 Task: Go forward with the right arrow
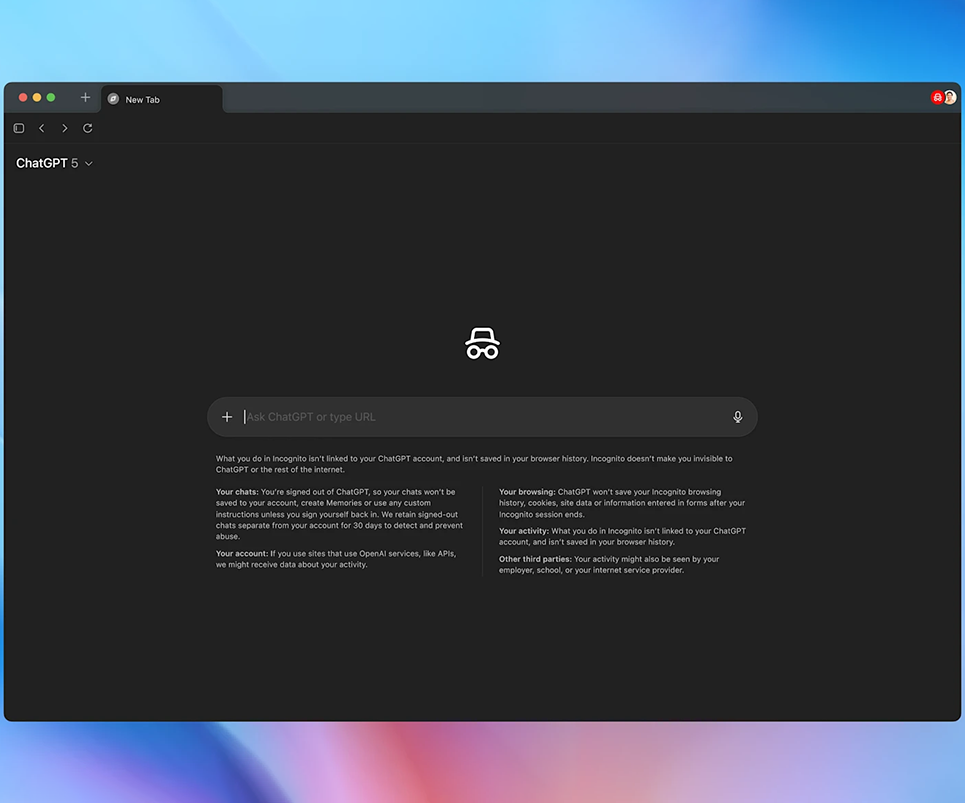tap(65, 128)
